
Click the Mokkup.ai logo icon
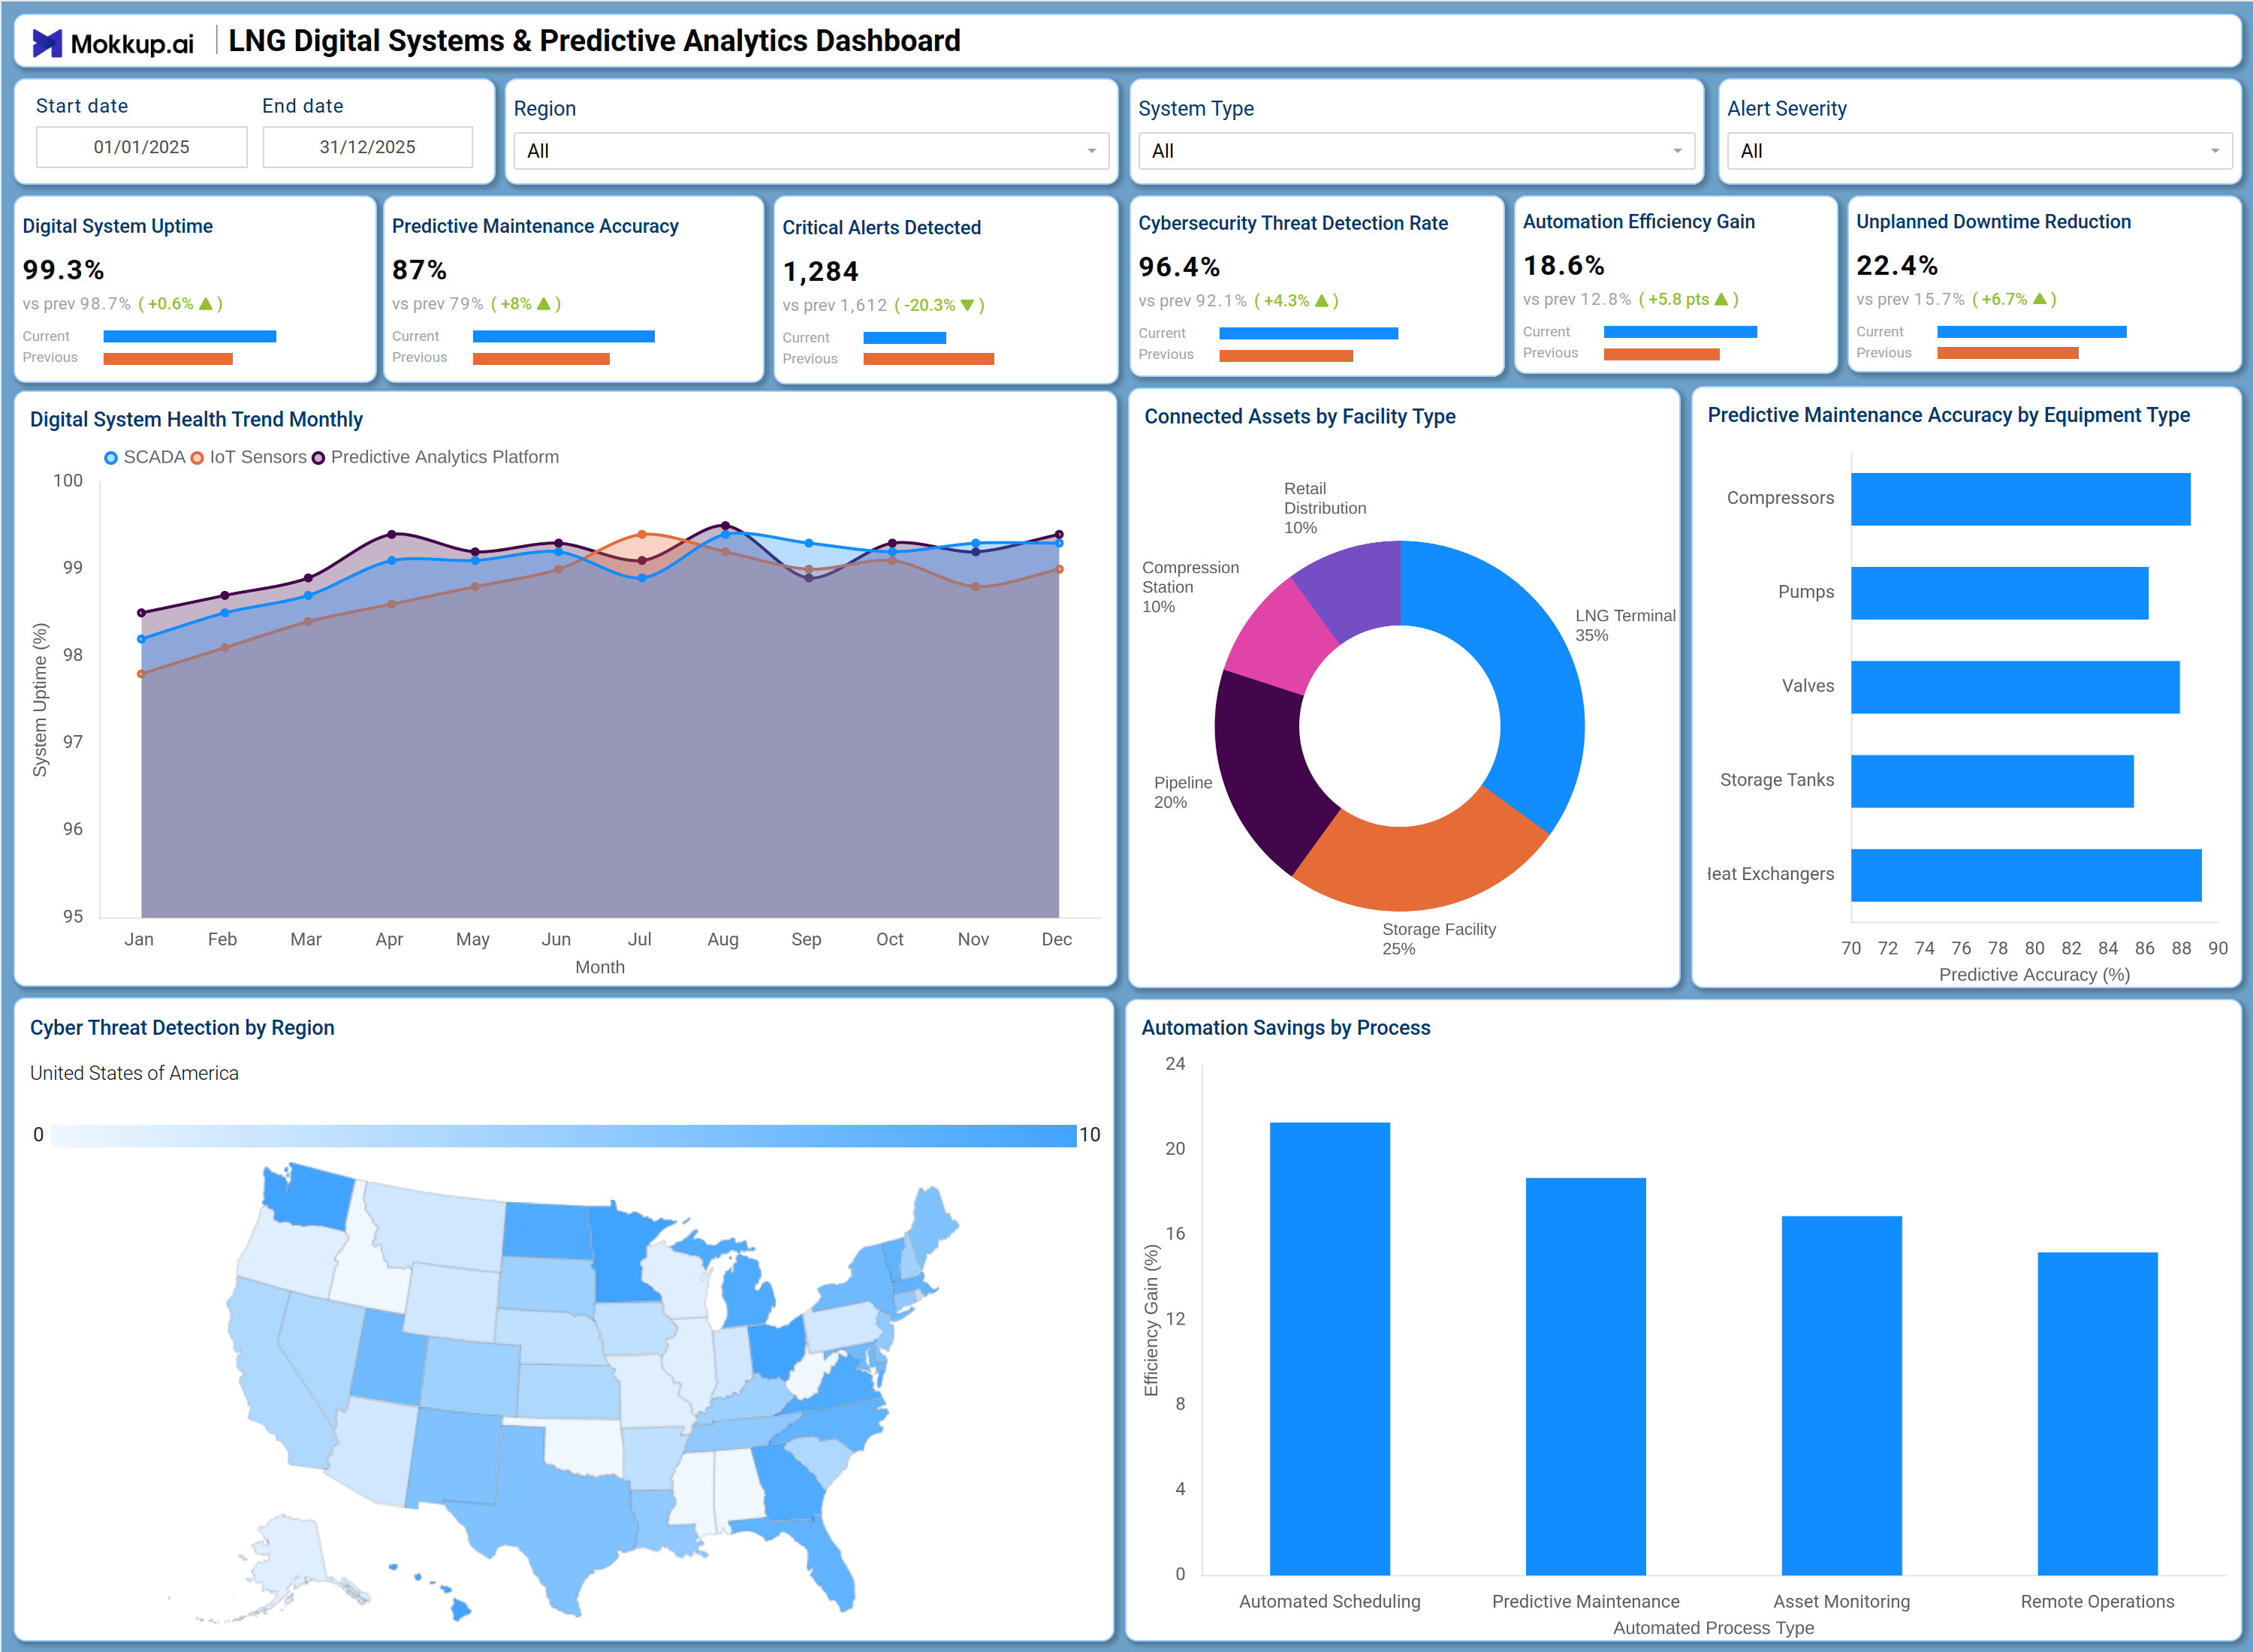click(47, 43)
